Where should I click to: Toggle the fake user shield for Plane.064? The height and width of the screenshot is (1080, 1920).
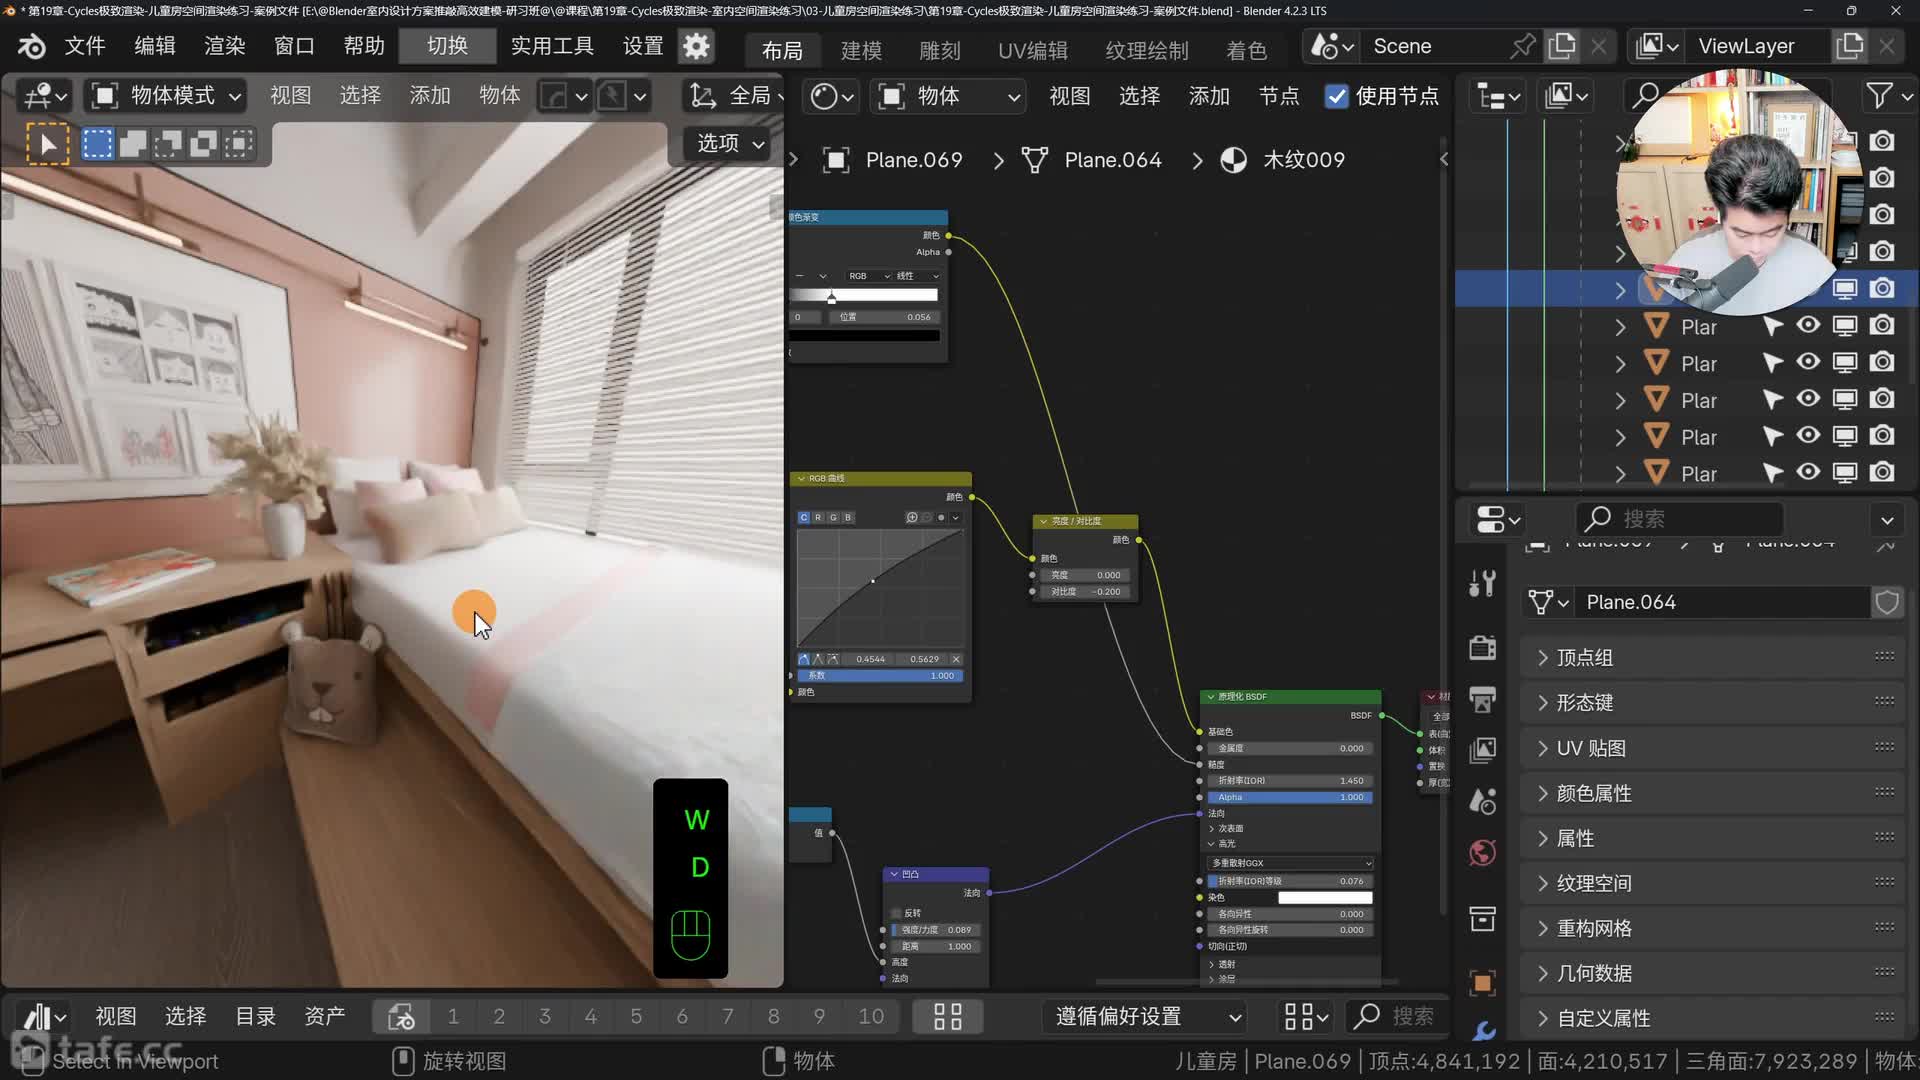[x=1886, y=602]
